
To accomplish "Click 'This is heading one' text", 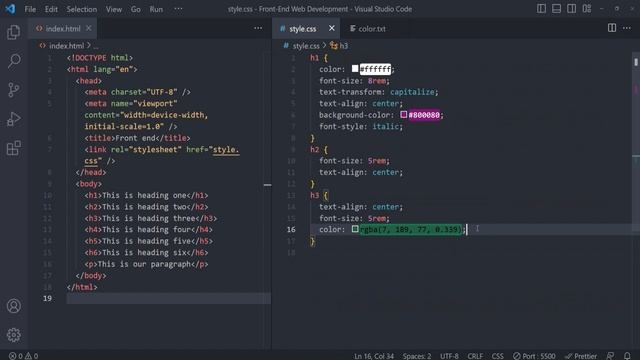I will pyautogui.click(x=144, y=195).
